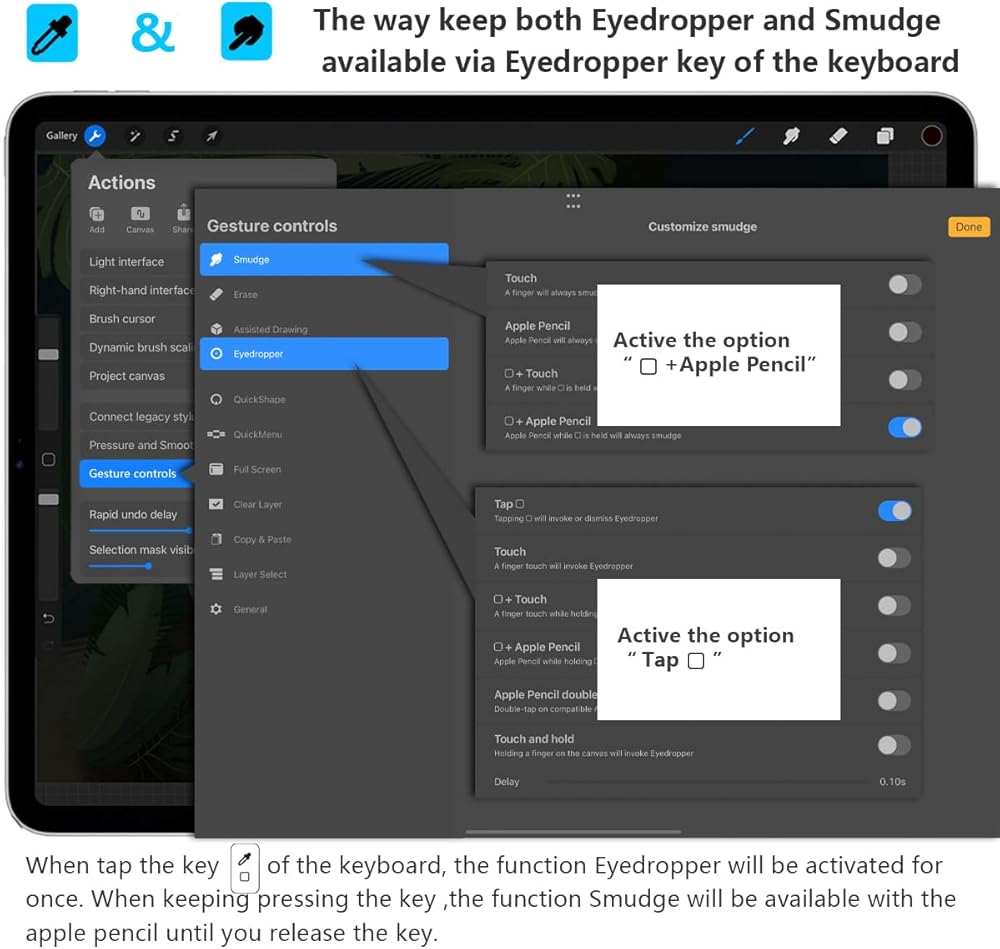Image resolution: width=1000 pixels, height=949 pixels.
Task: Tap the undo arrow on sidebar
Action: (48, 619)
